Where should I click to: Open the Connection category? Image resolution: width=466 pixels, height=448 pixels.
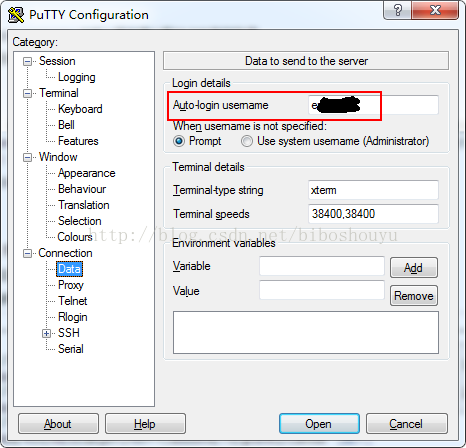tap(65, 253)
